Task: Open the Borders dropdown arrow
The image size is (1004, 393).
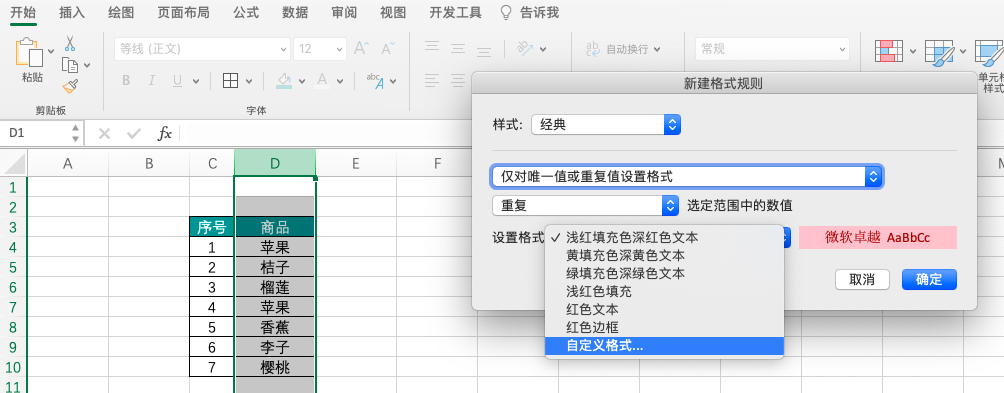Action: click(250, 81)
